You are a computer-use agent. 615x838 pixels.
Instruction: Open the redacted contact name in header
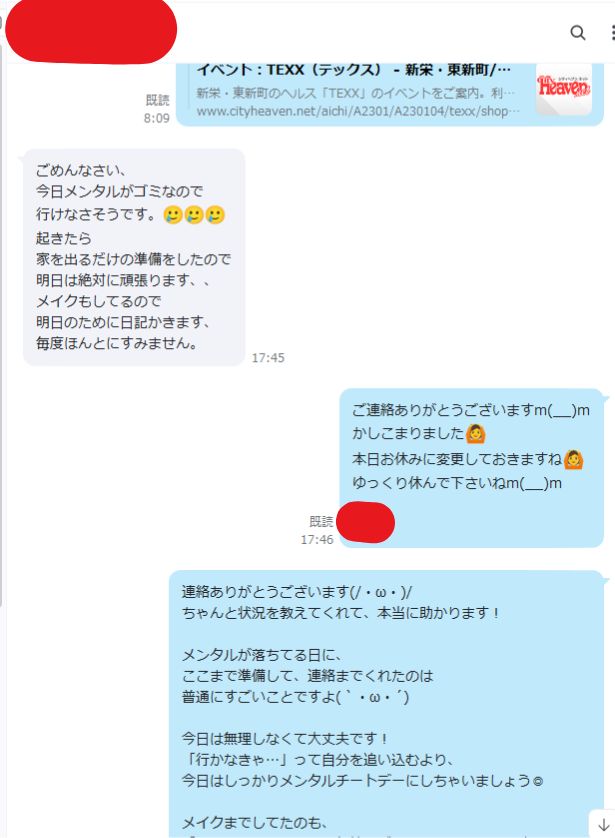coord(91,31)
